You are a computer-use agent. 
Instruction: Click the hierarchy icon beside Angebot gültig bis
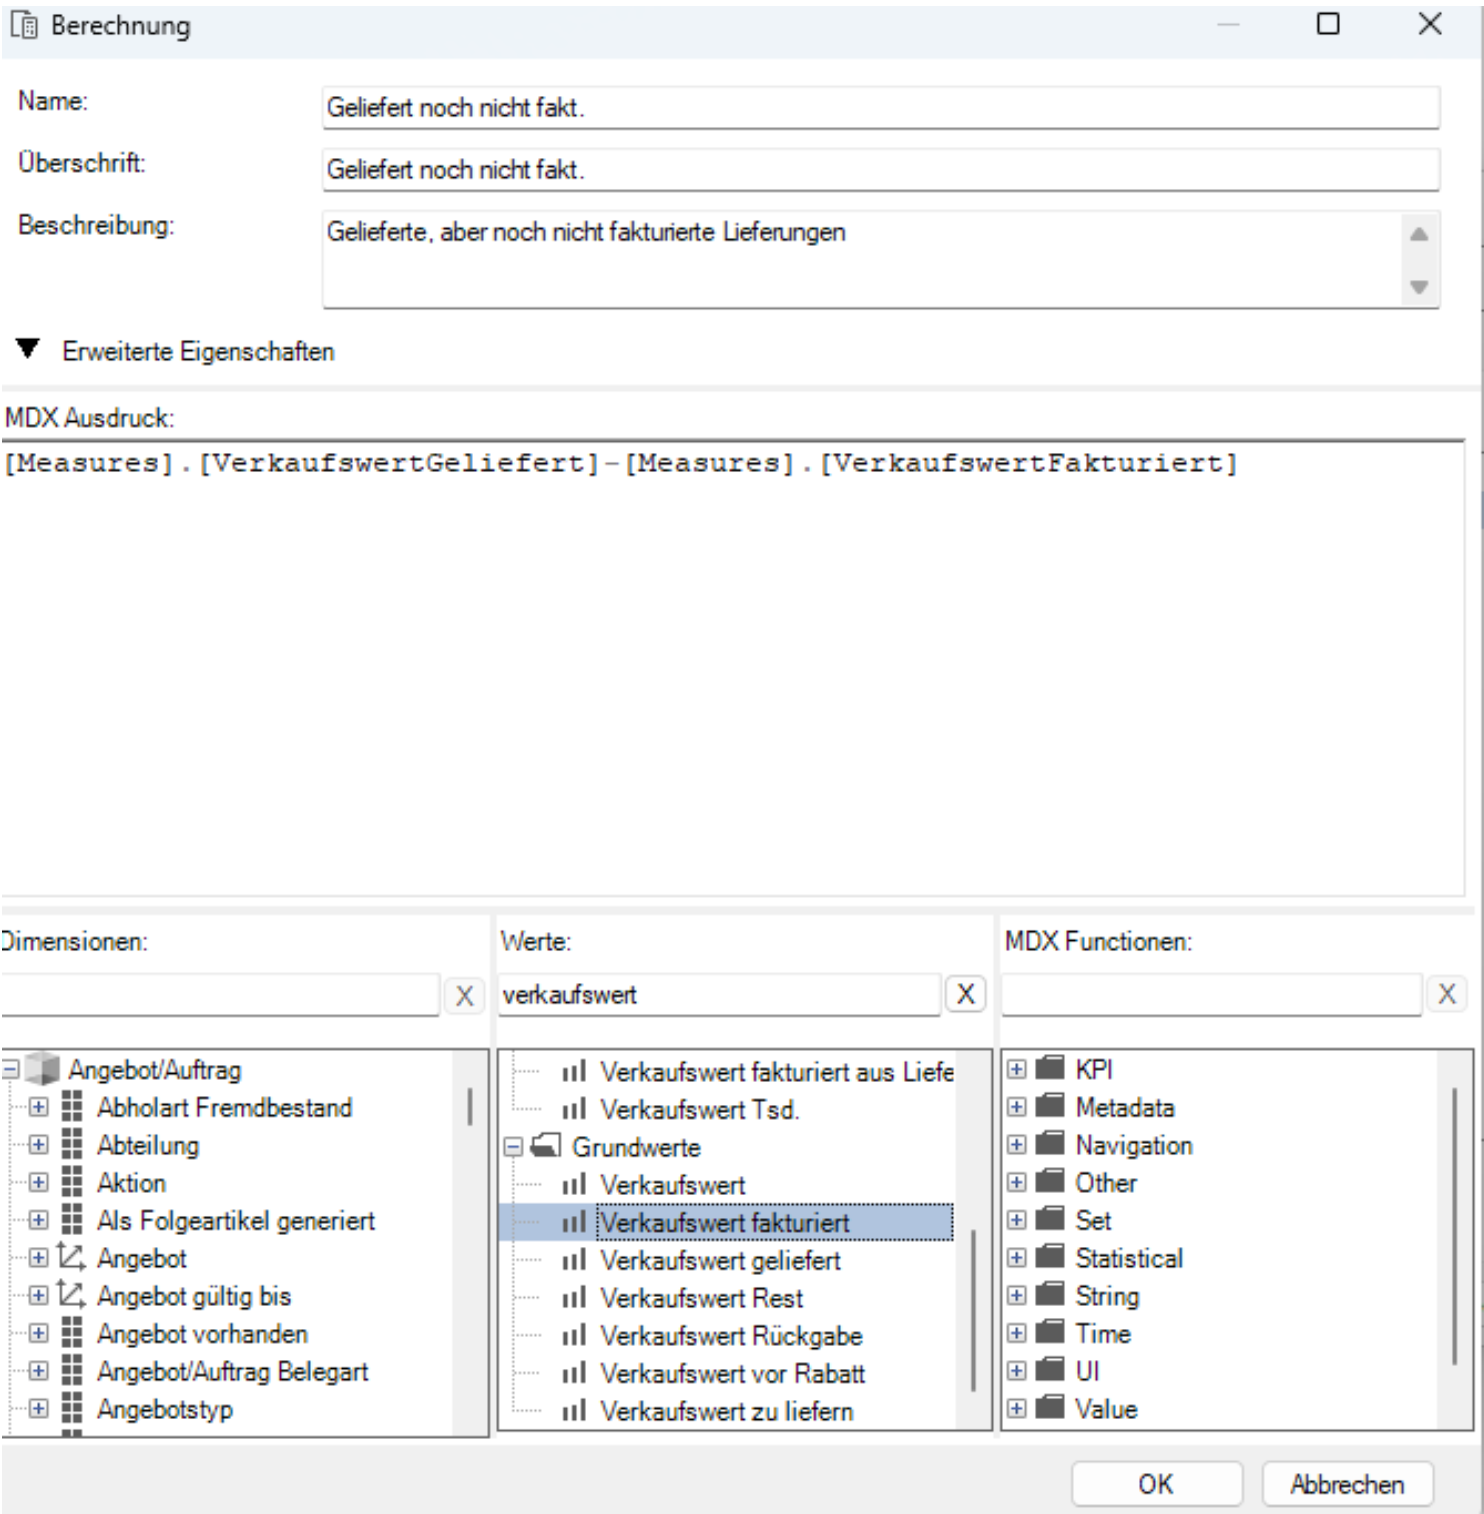[71, 1295]
